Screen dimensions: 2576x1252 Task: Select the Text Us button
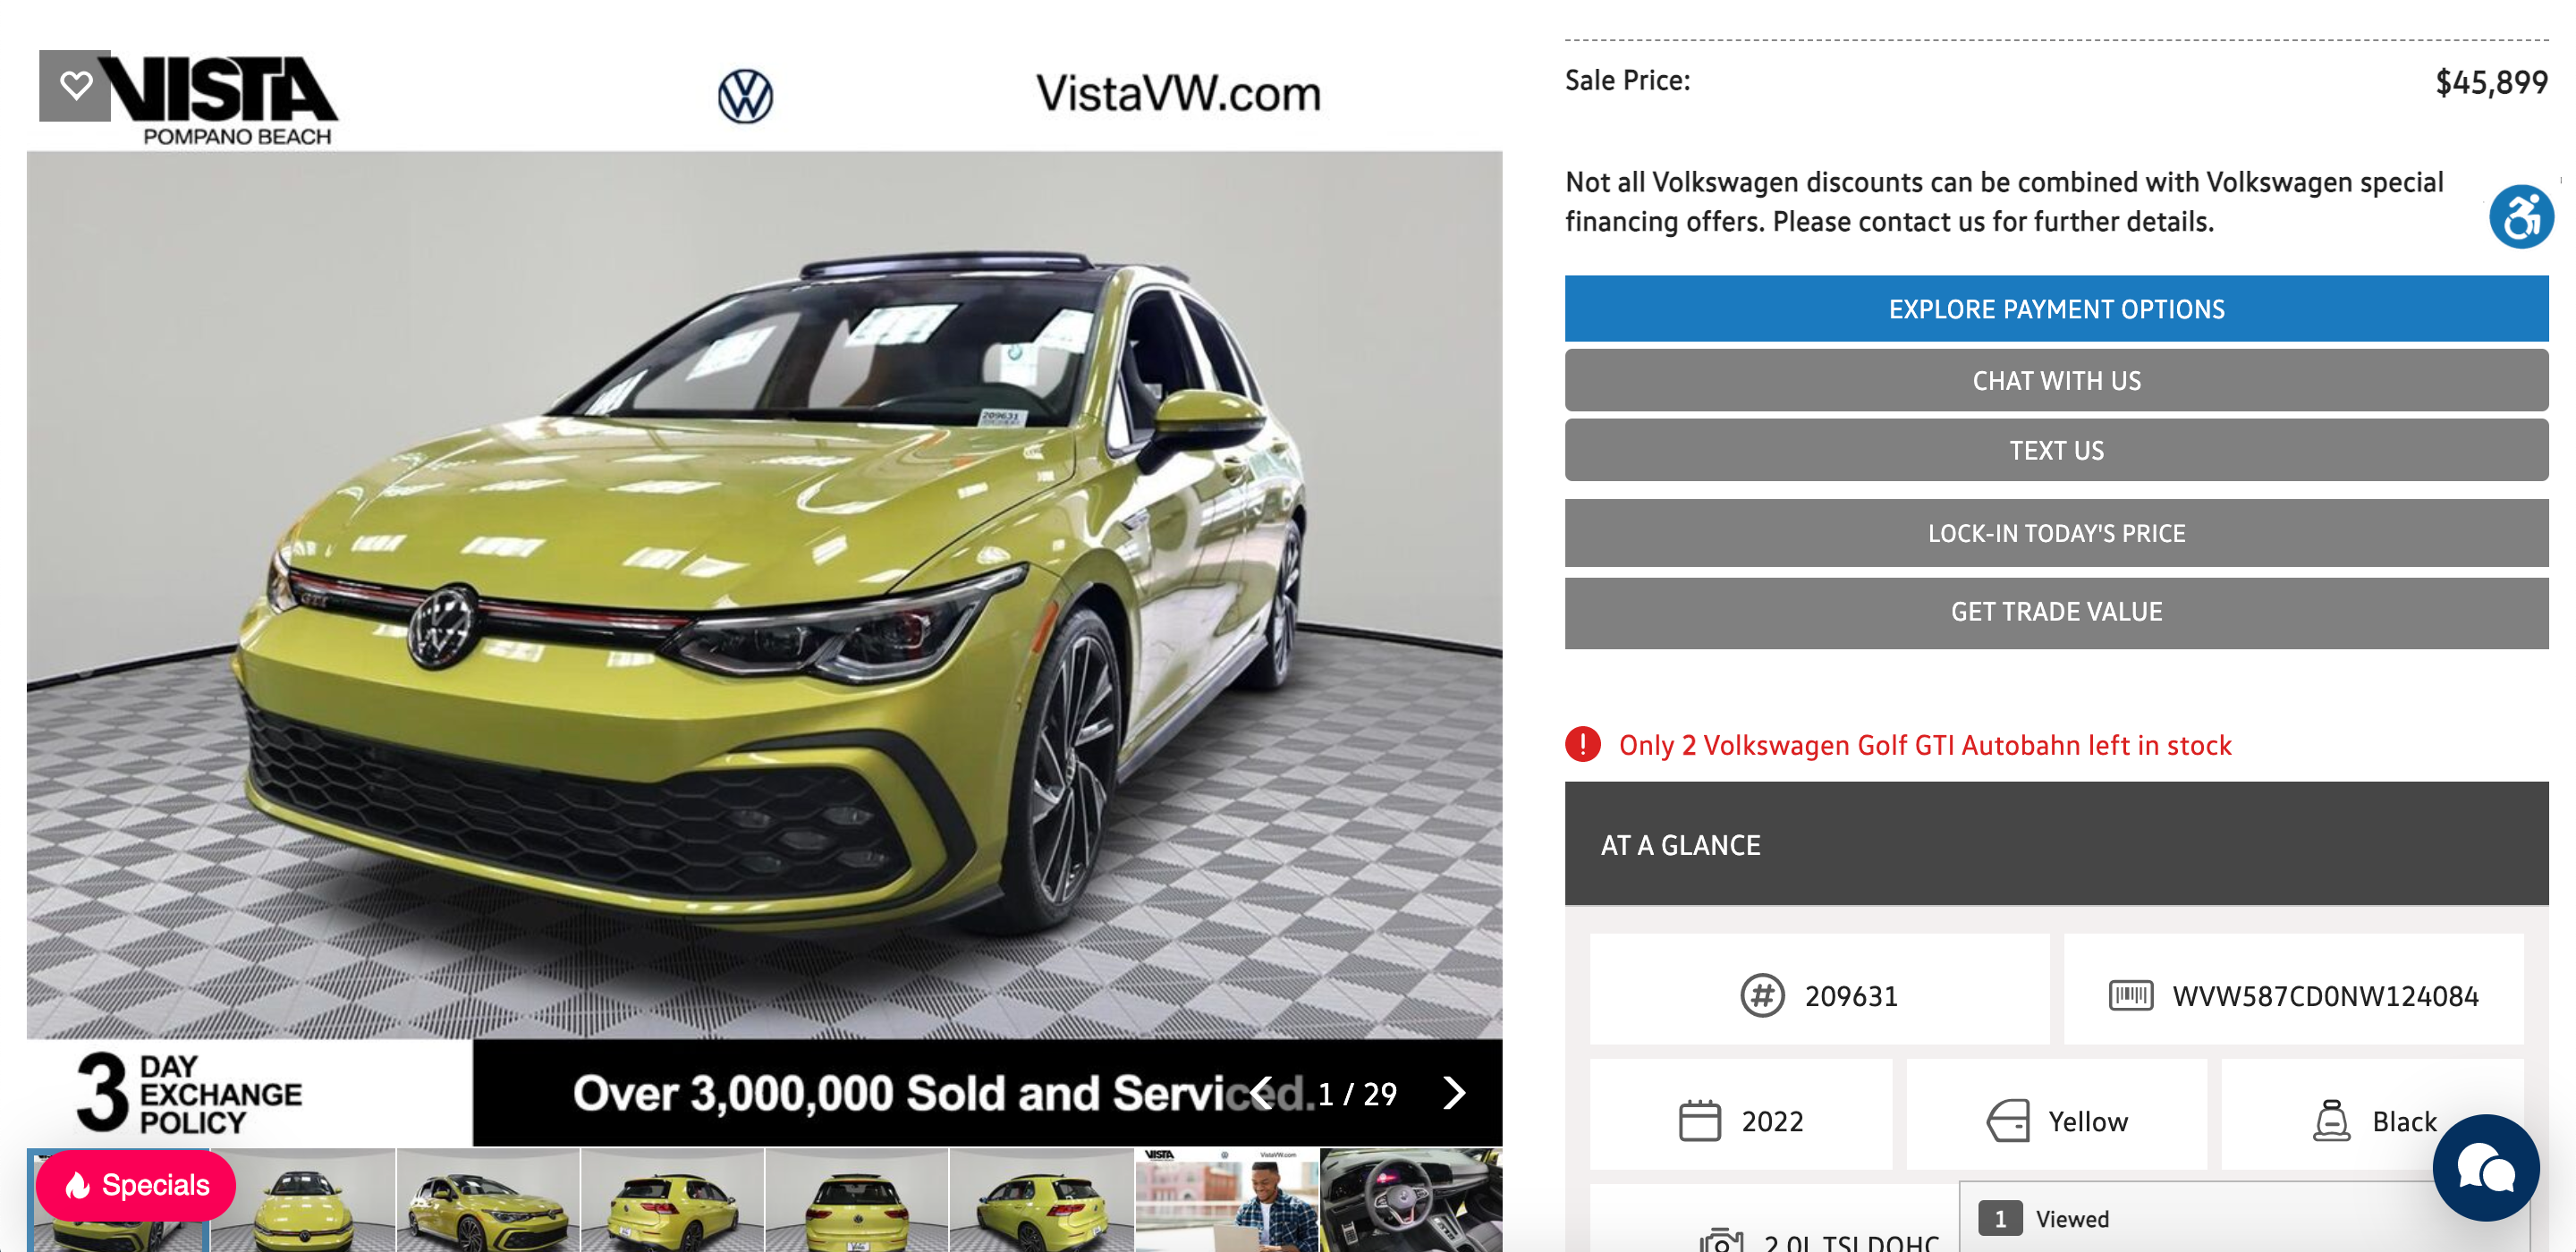pos(2056,450)
